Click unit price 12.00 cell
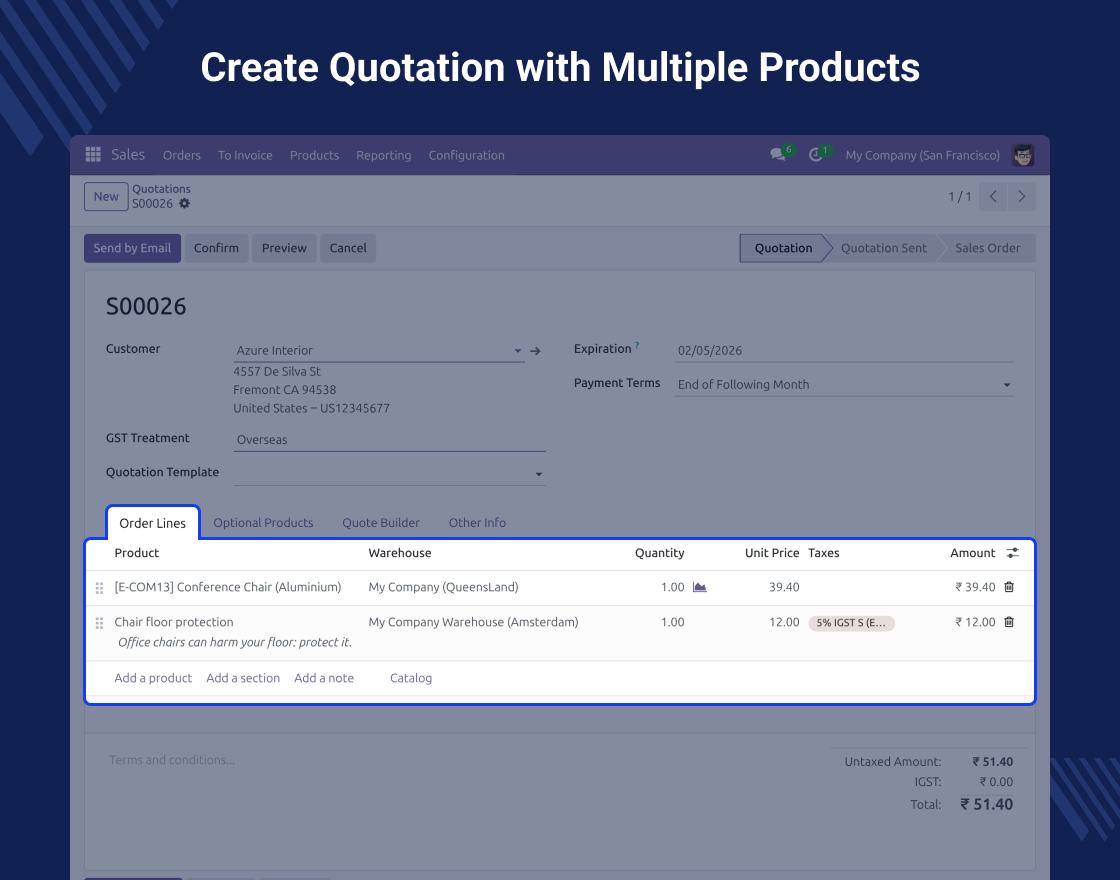The width and height of the screenshot is (1120, 880). point(784,622)
